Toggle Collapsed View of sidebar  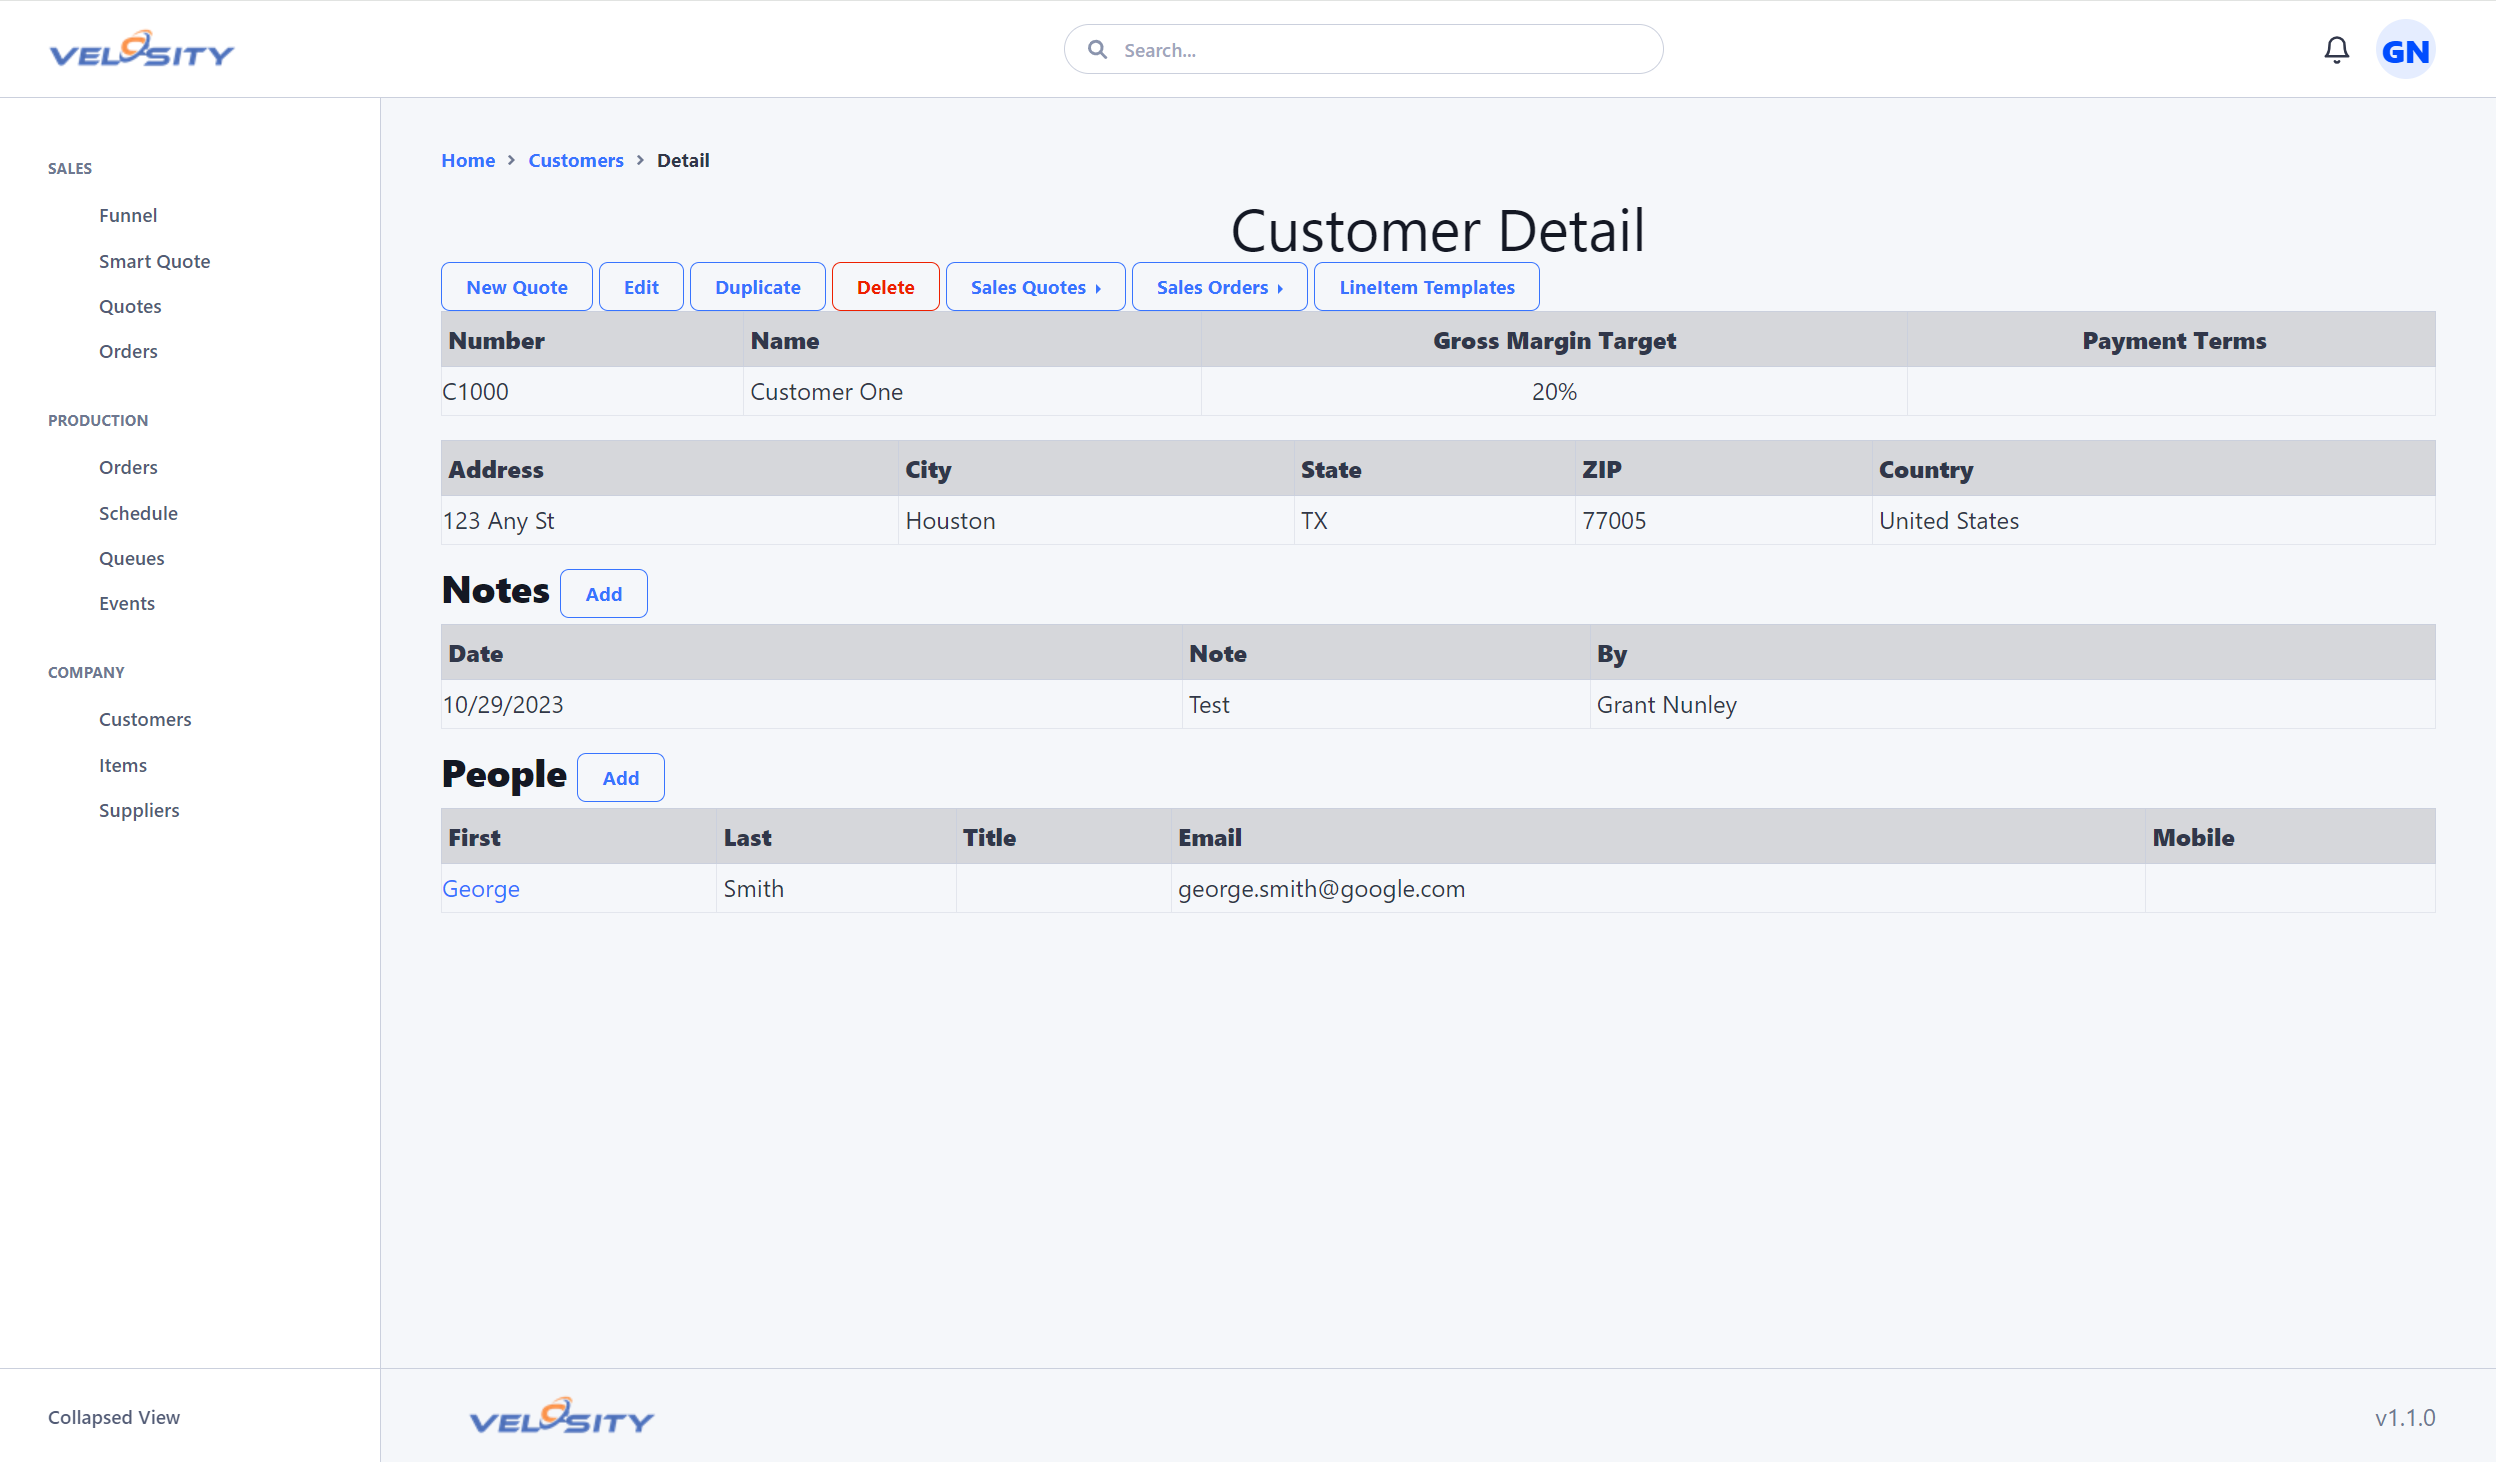[x=114, y=1417]
